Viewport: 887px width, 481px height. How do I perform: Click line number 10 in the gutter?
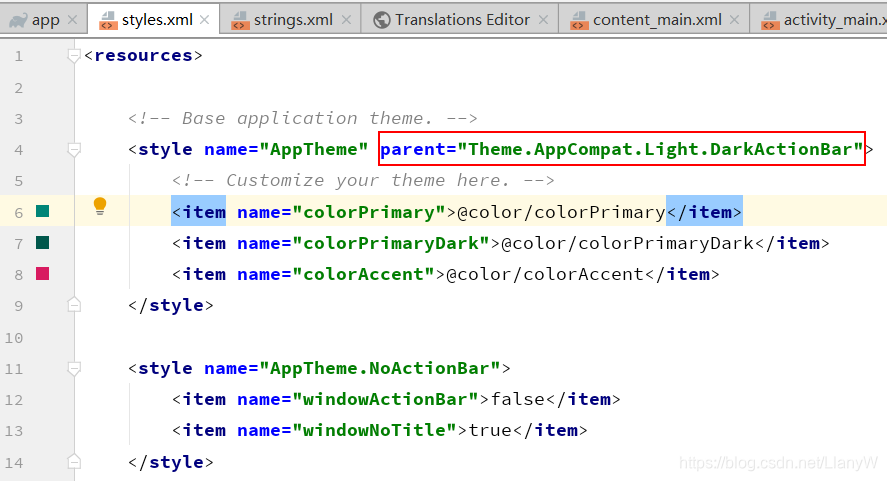point(14,338)
